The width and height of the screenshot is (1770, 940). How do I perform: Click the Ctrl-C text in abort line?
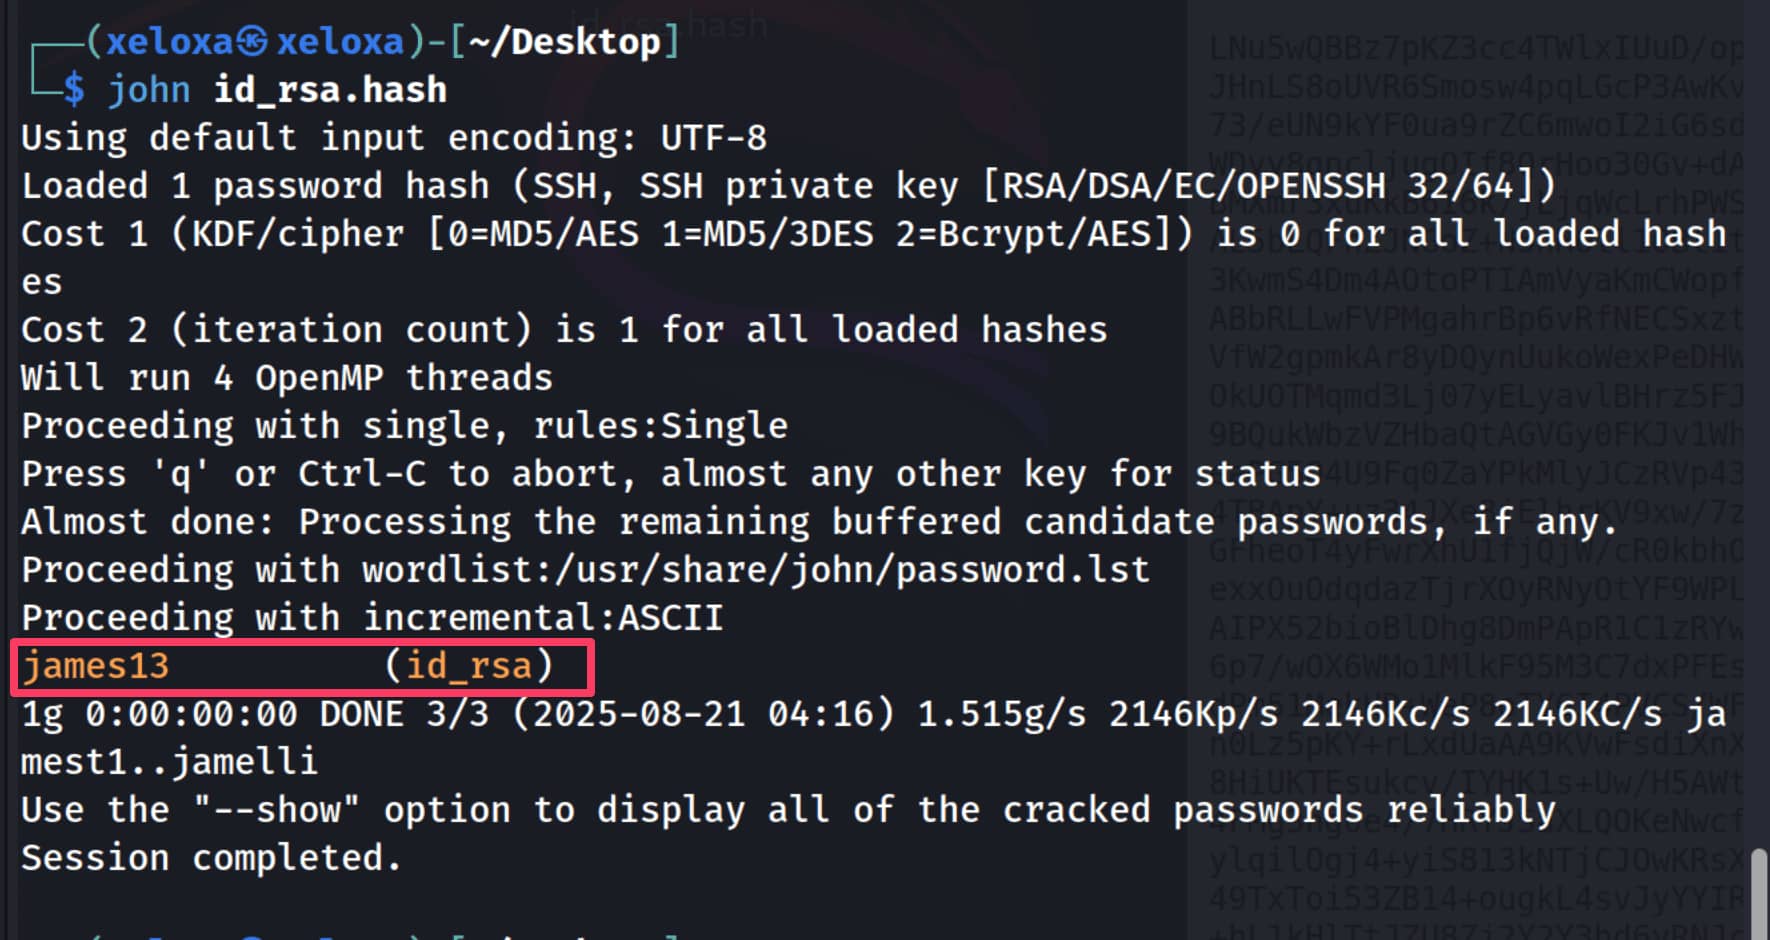click(361, 474)
